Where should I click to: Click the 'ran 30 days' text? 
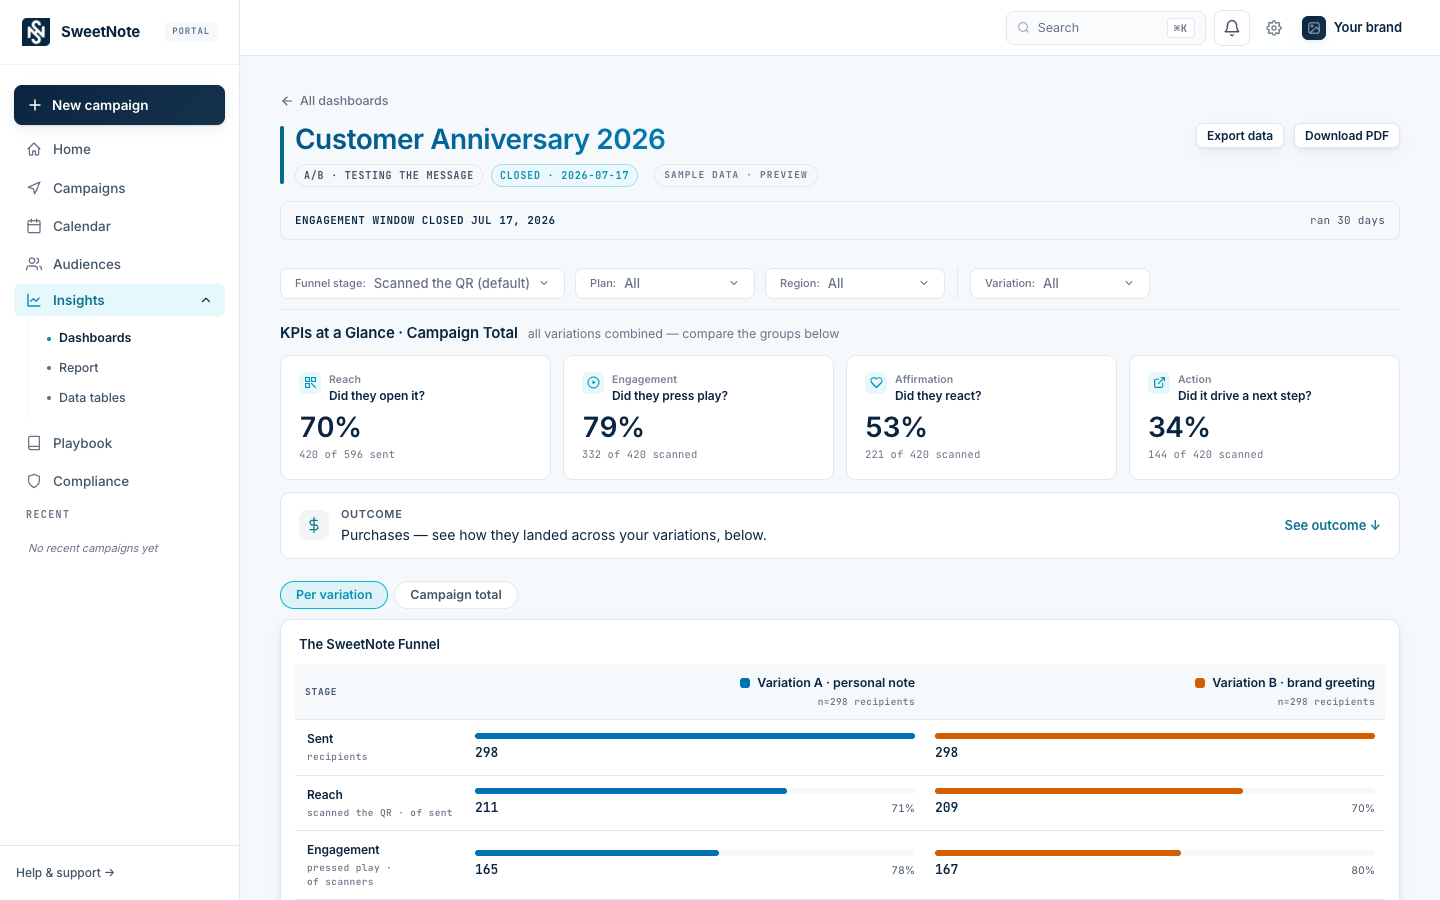1347,221
